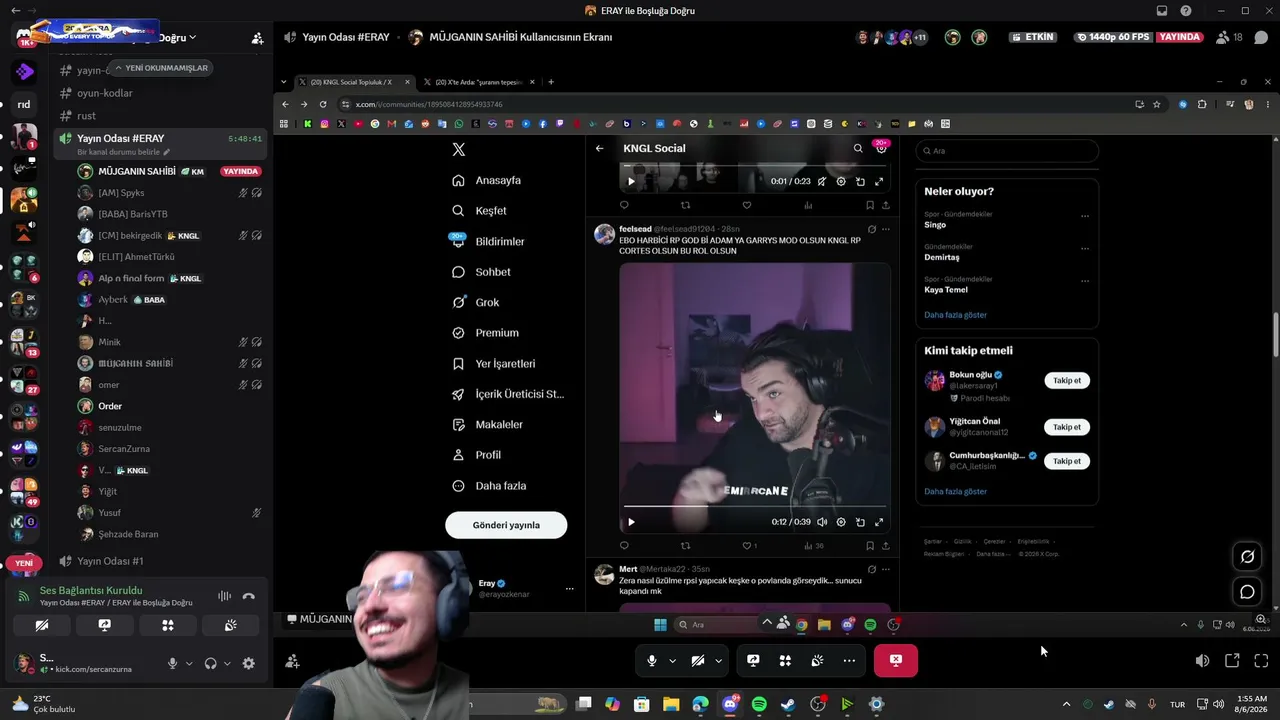This screenshot has height=720, width=1280.
Task: Go to Anasayfa in the X sidebar
Action: (x=487, y=180)
